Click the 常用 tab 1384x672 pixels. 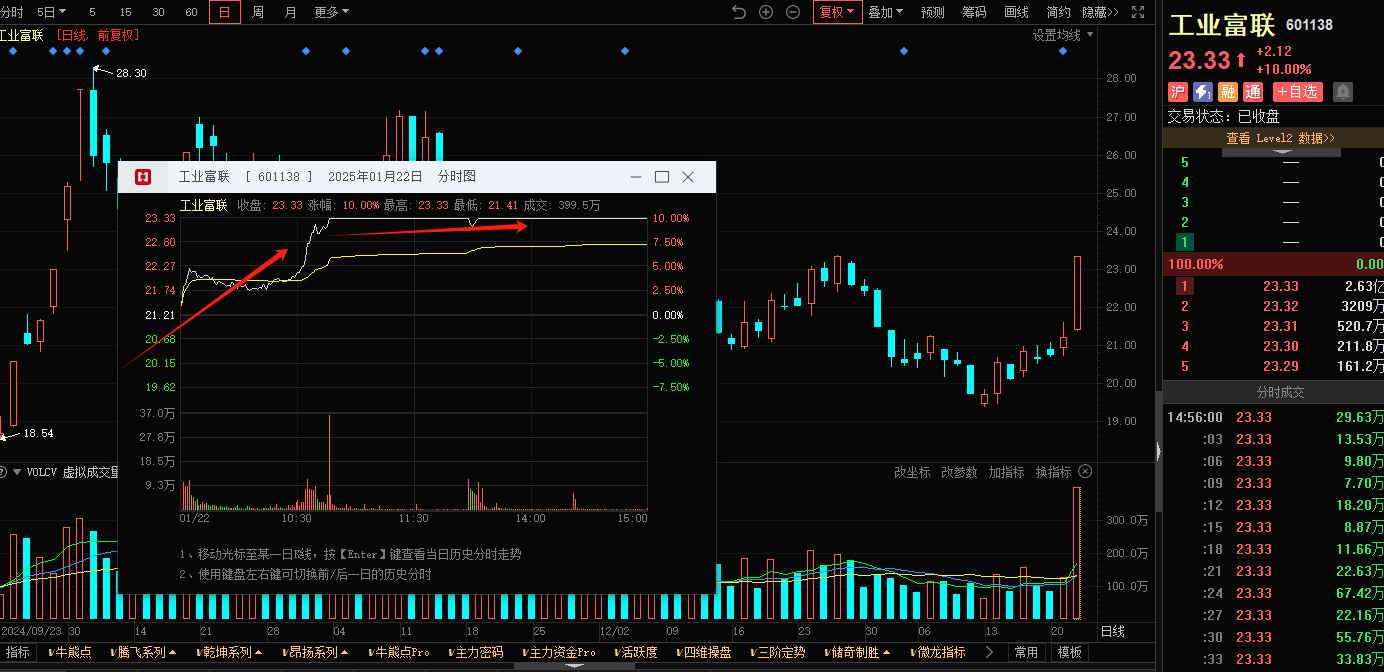[x=1026, y=652]
